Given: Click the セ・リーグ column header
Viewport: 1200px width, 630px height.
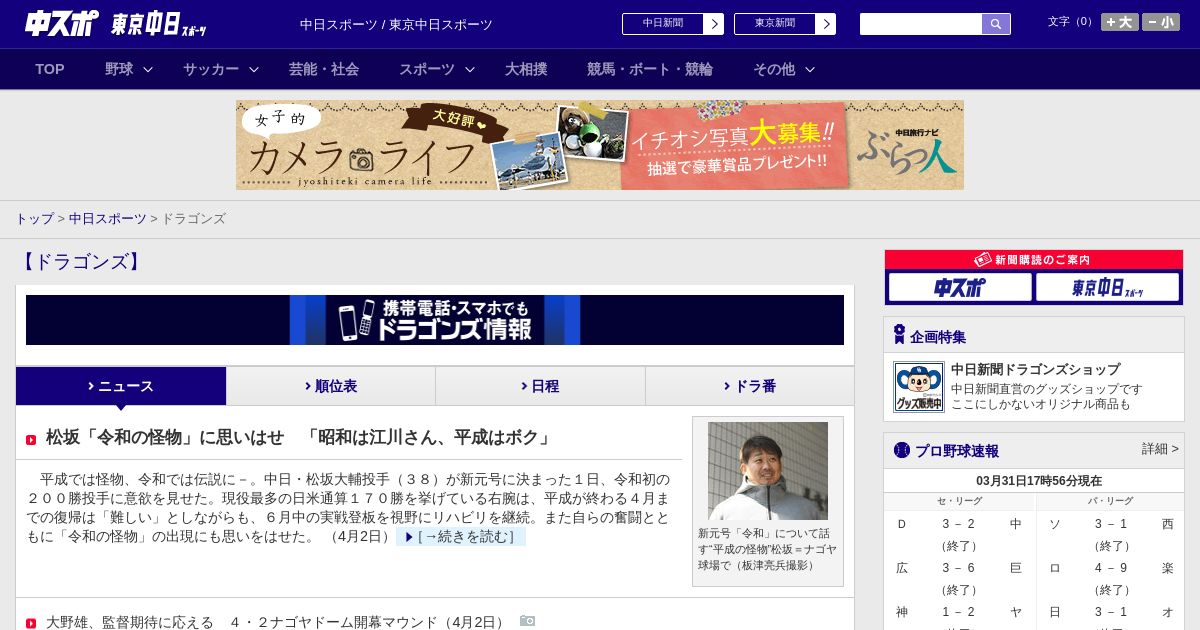Looking at the screenshot, I should (x=959, y=501).
